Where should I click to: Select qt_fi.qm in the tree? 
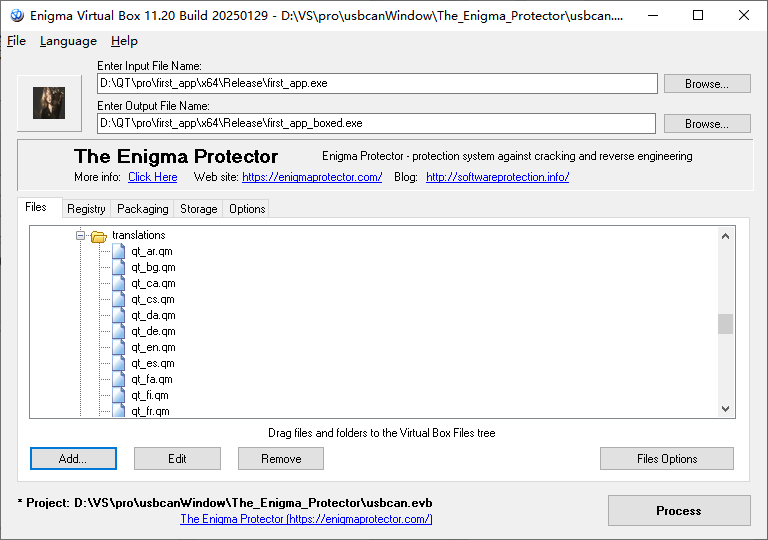point(150,395)
